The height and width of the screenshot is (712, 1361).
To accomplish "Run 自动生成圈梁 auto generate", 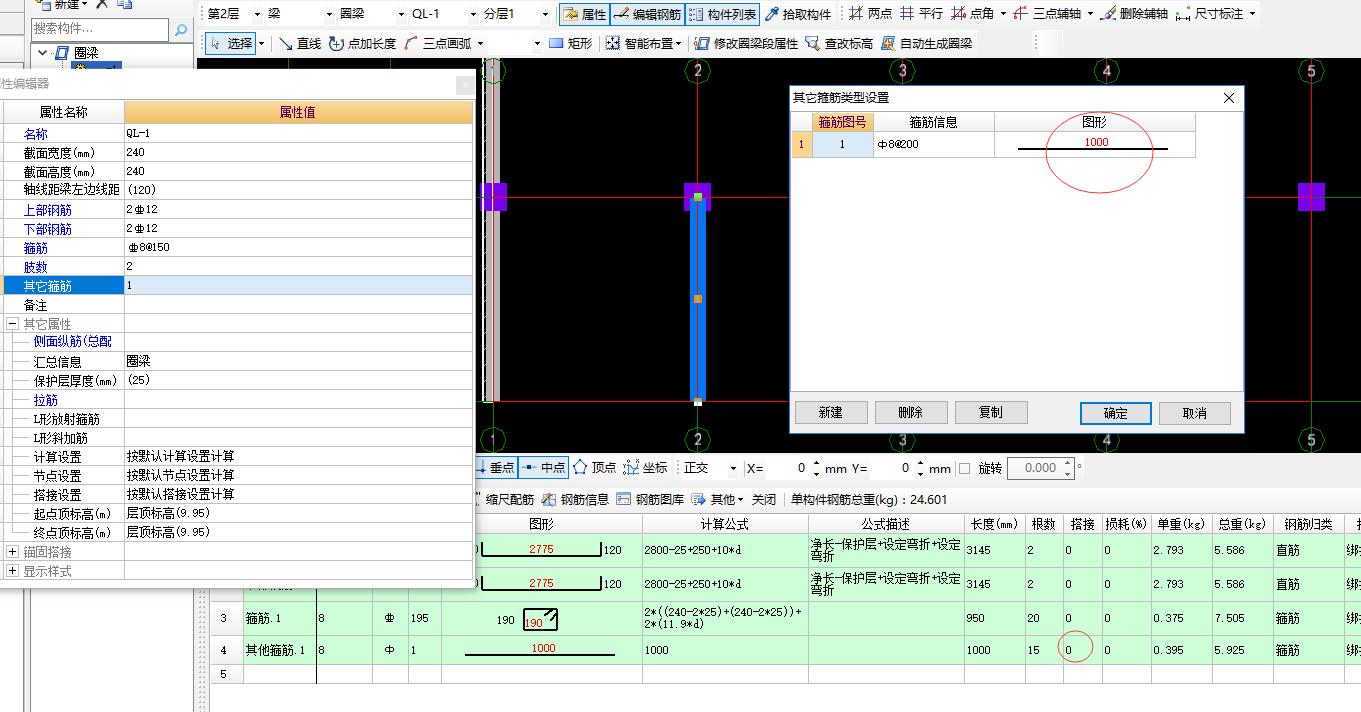I will pyautogui.click(x=927, y=44).
